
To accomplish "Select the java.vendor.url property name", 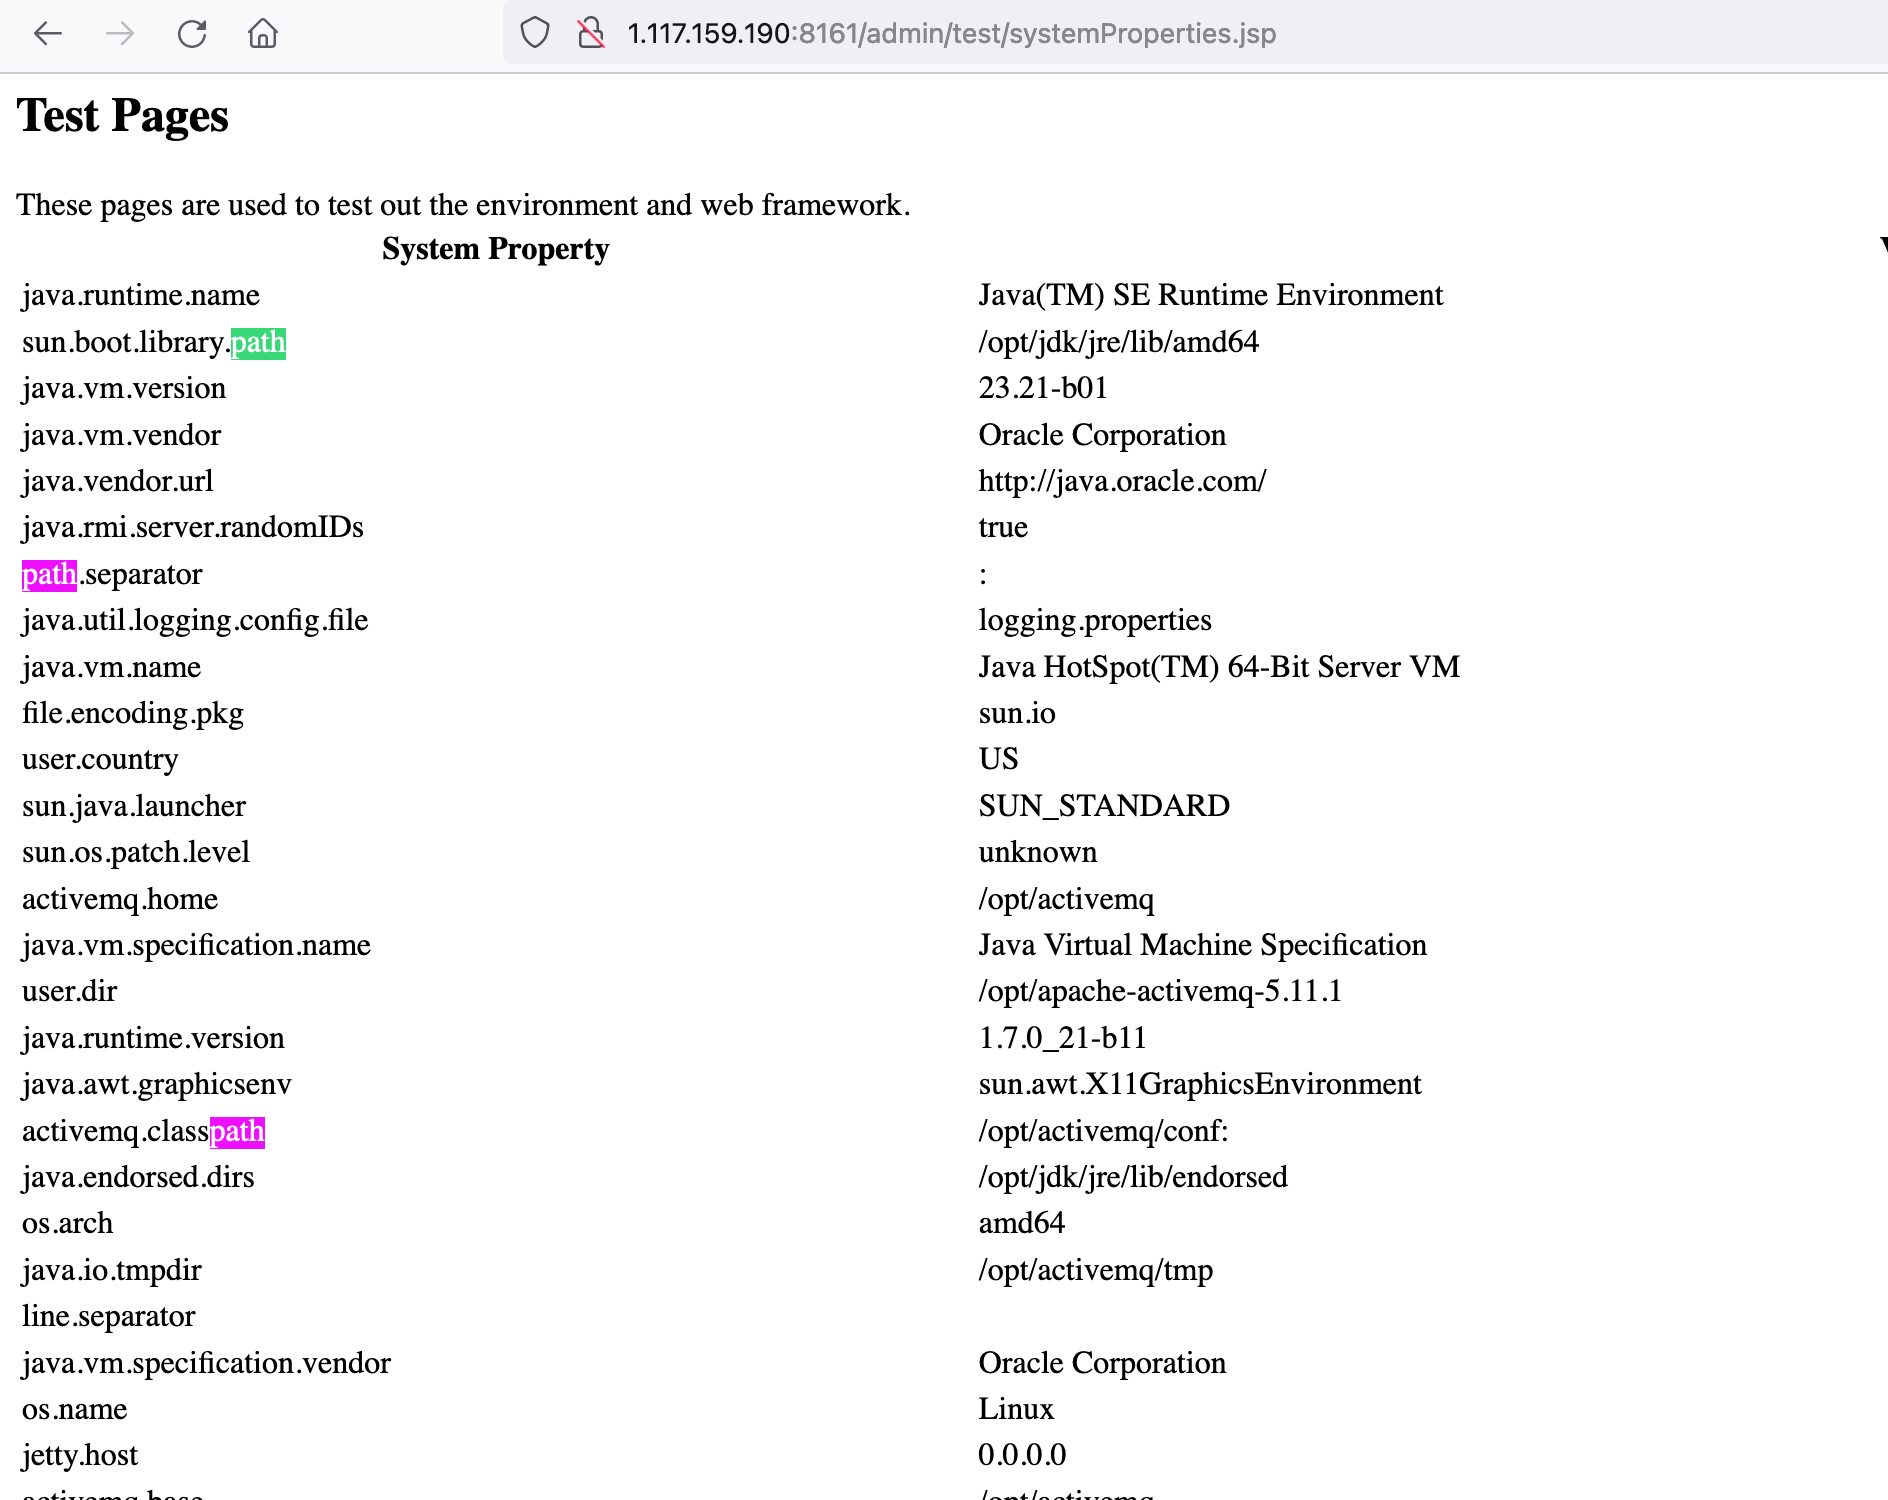I will [118, 481].
